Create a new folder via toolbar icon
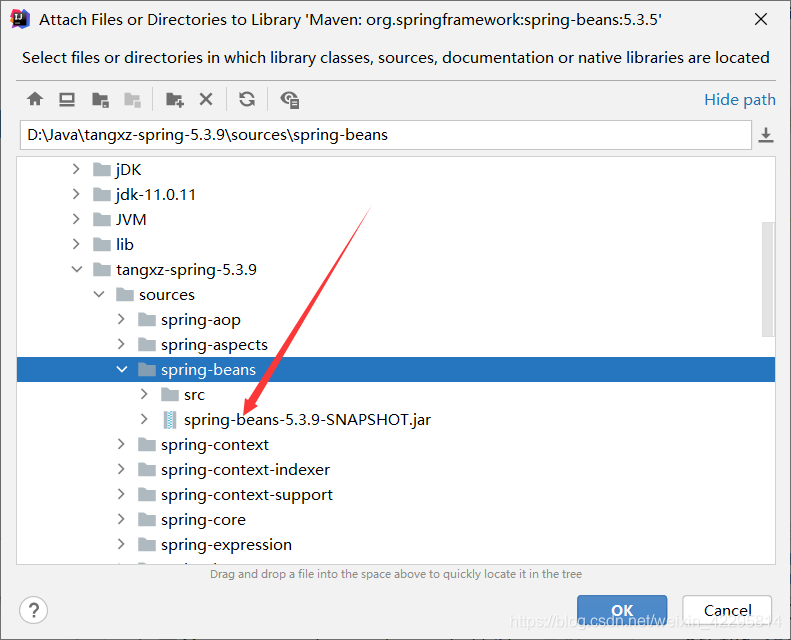 [x=175, y=99]
